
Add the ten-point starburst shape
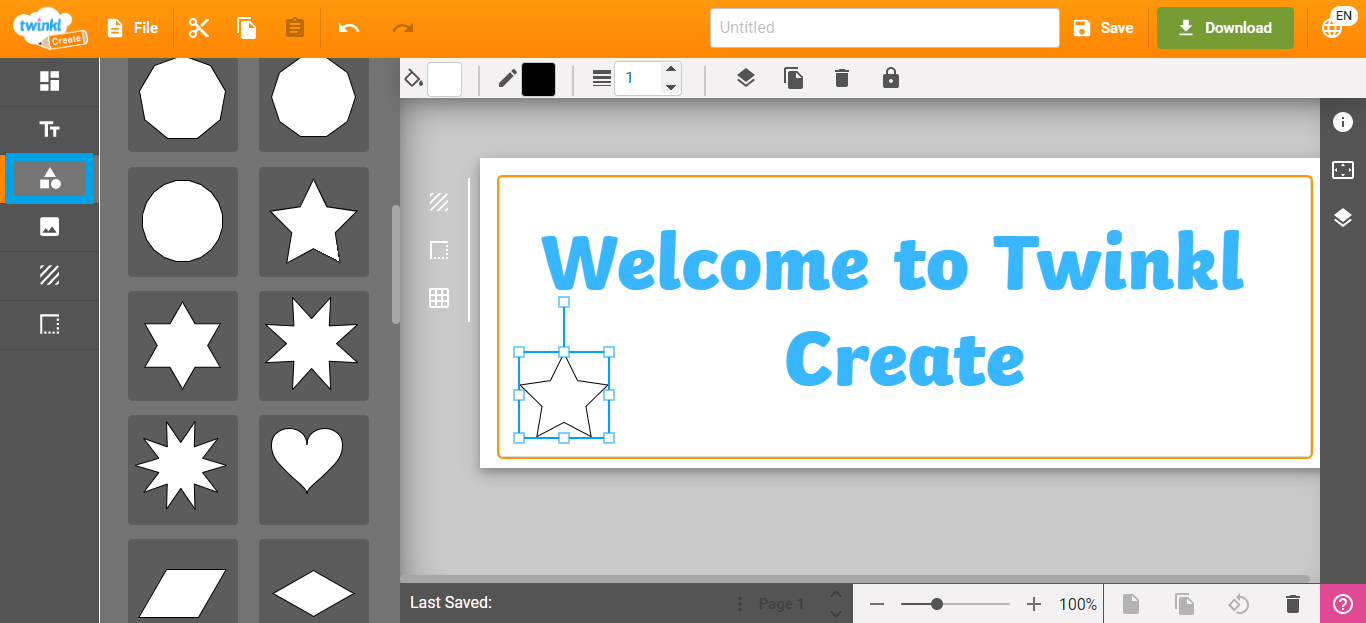[183, 470]
